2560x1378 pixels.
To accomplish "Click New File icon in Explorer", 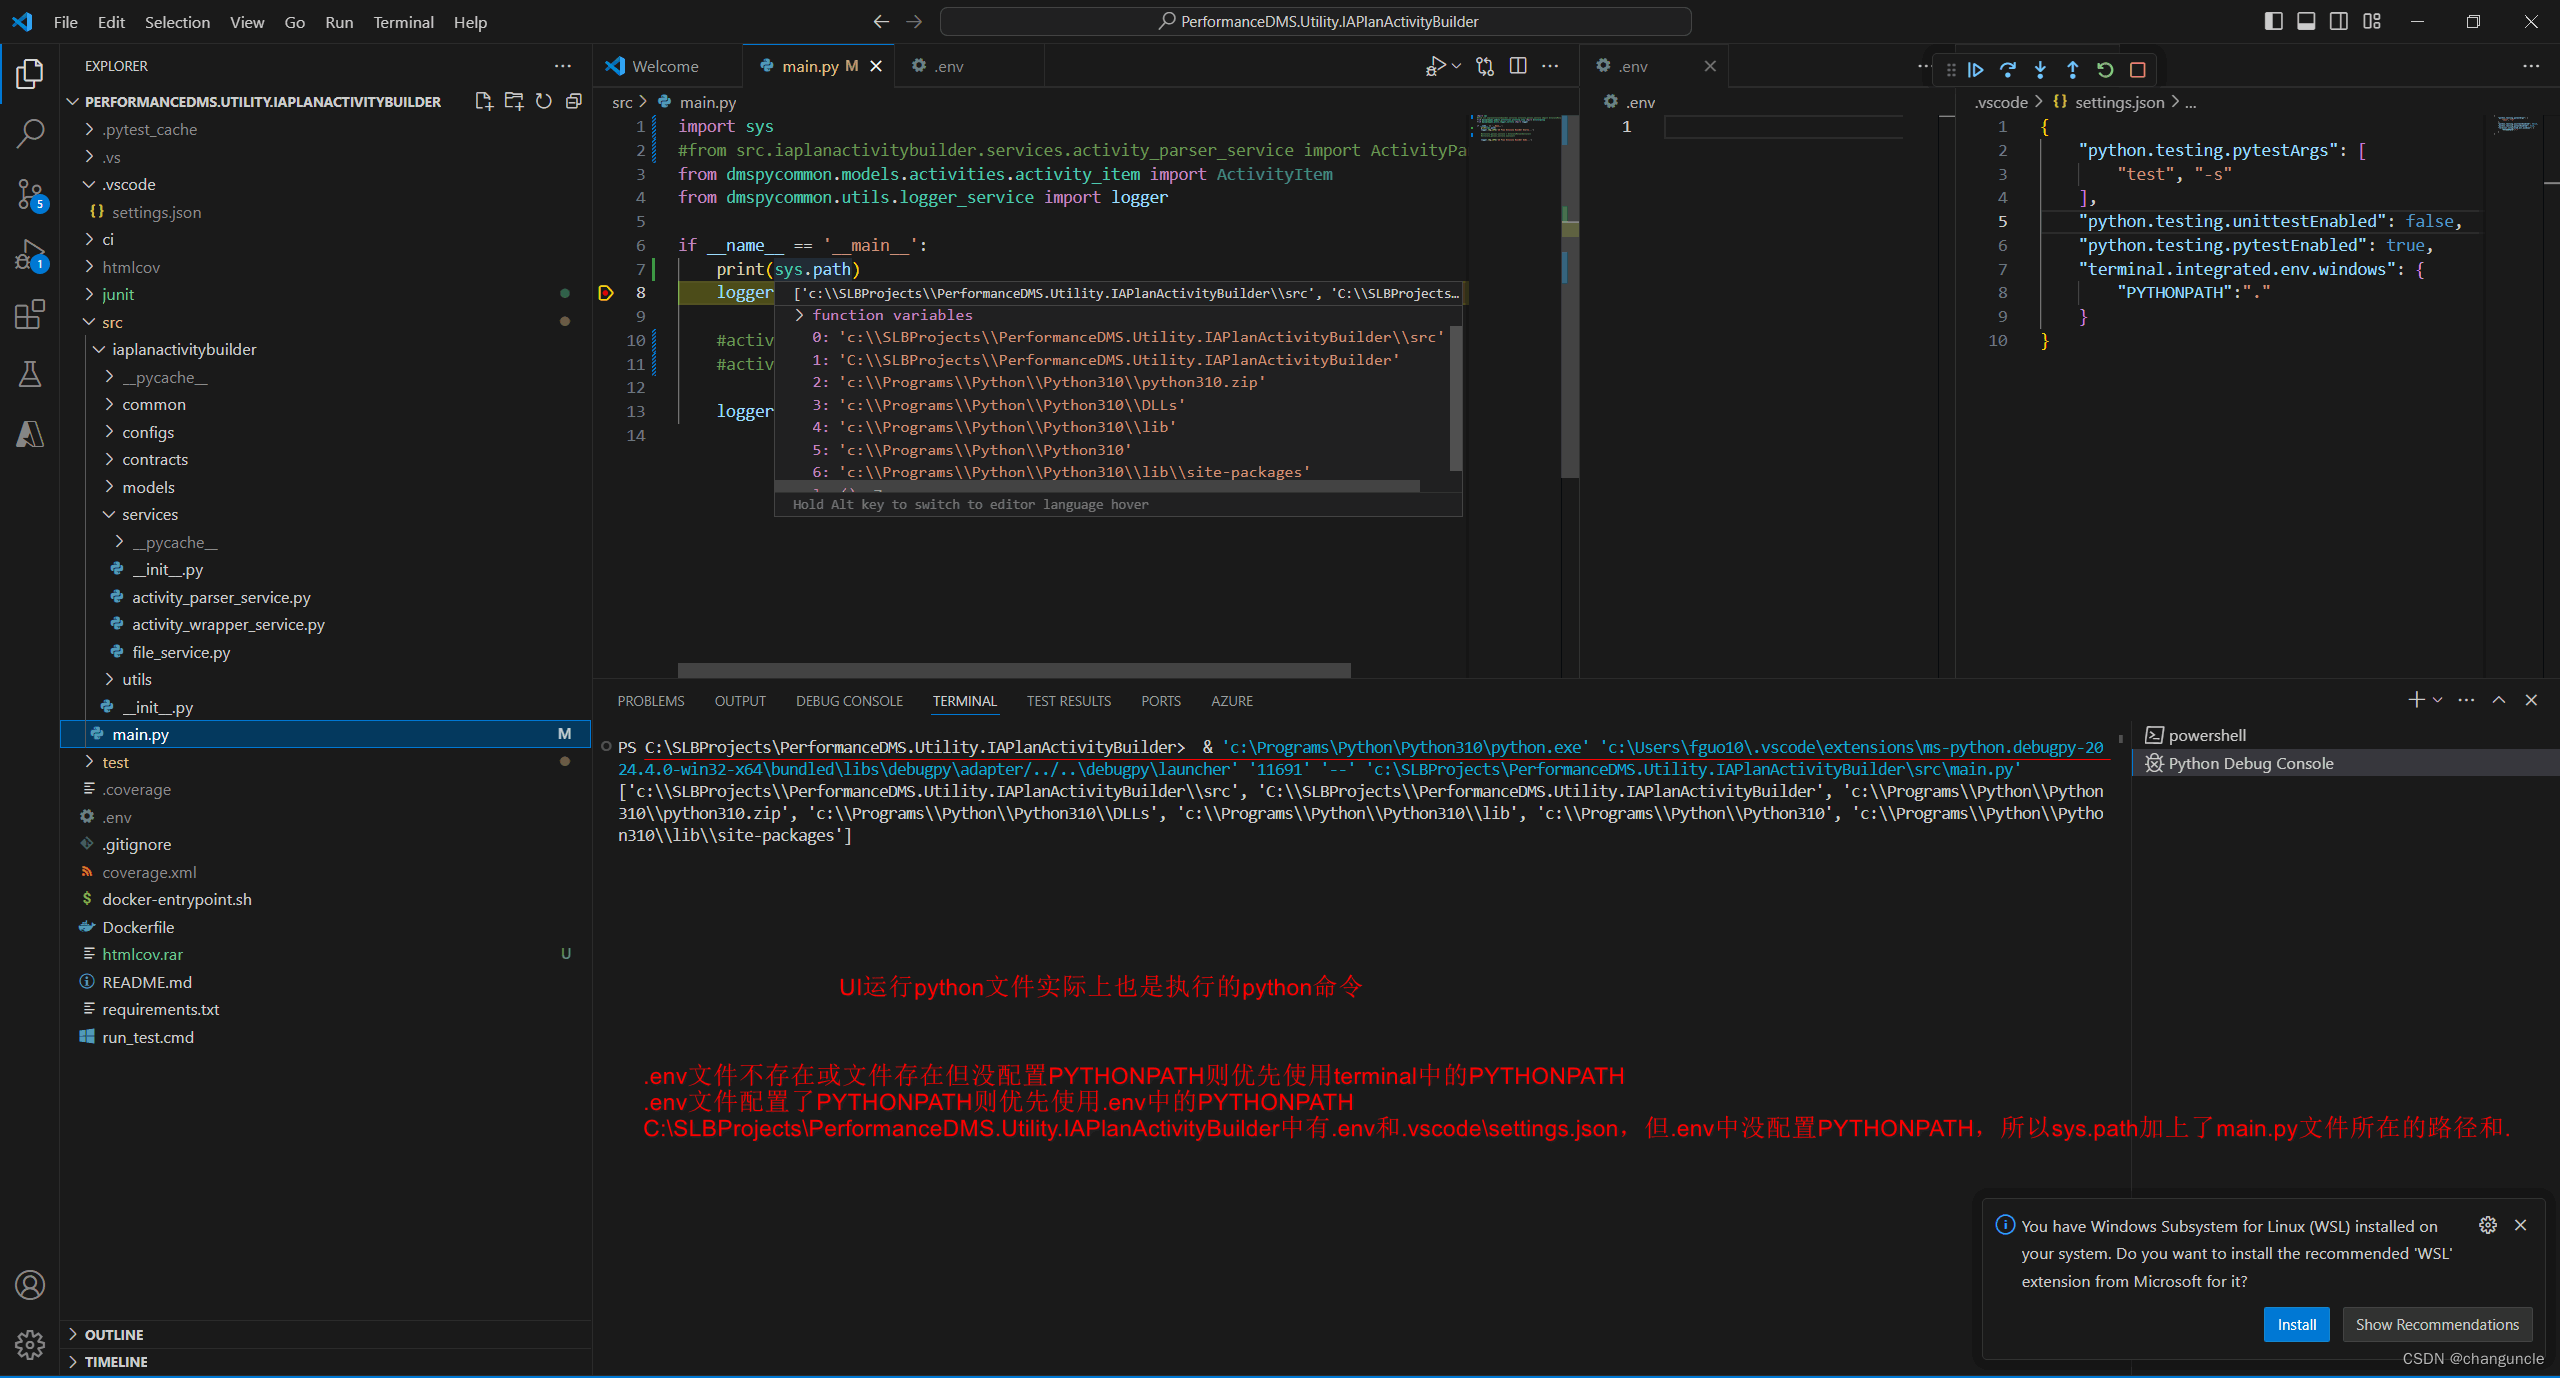I will coord(484,101).
